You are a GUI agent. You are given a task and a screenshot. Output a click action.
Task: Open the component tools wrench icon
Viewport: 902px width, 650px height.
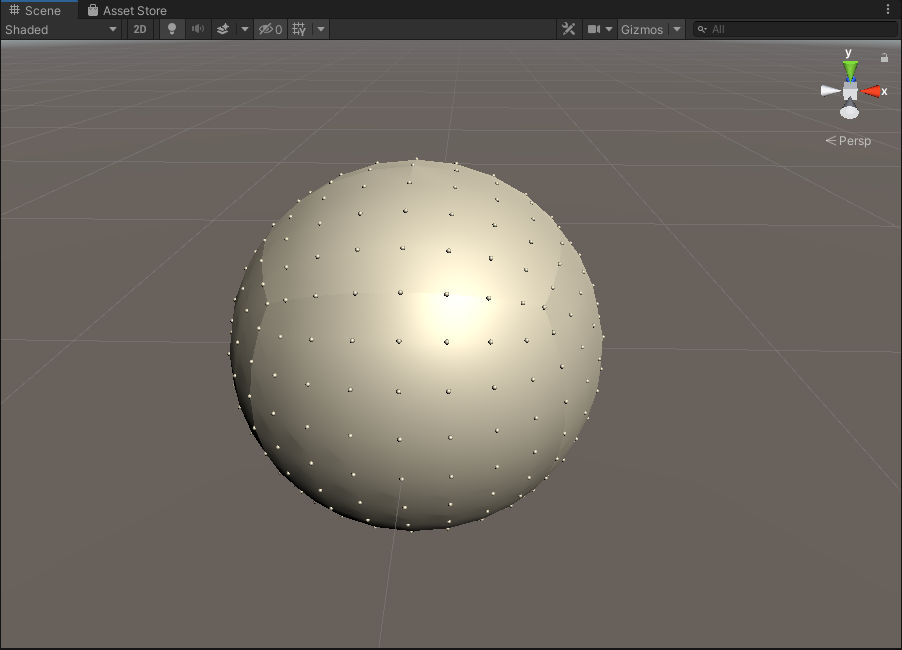(568, 29)
